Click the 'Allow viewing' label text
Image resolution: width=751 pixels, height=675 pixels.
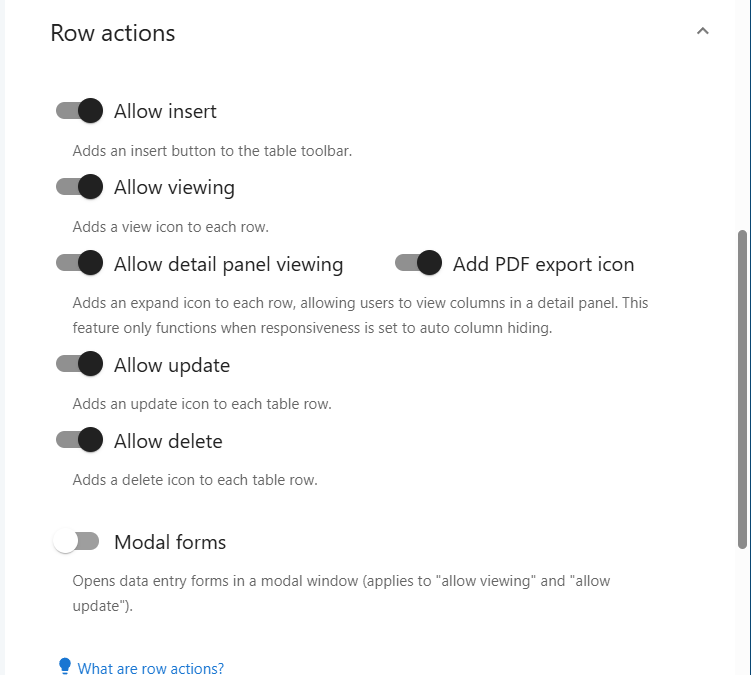click(174, 187)
